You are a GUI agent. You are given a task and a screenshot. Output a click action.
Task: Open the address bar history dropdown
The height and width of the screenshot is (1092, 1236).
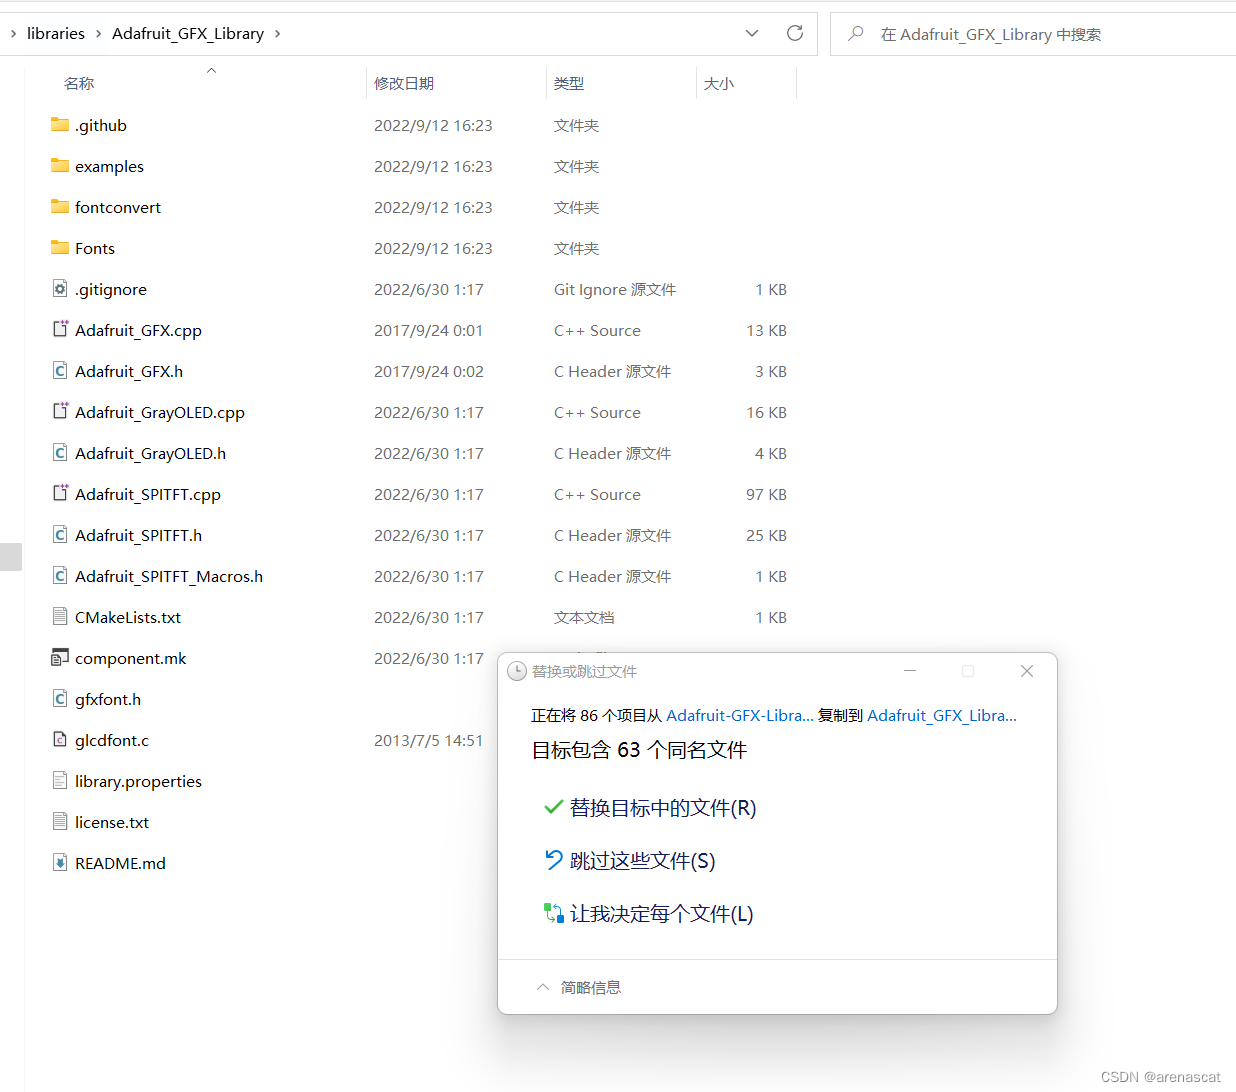(752, 33)
